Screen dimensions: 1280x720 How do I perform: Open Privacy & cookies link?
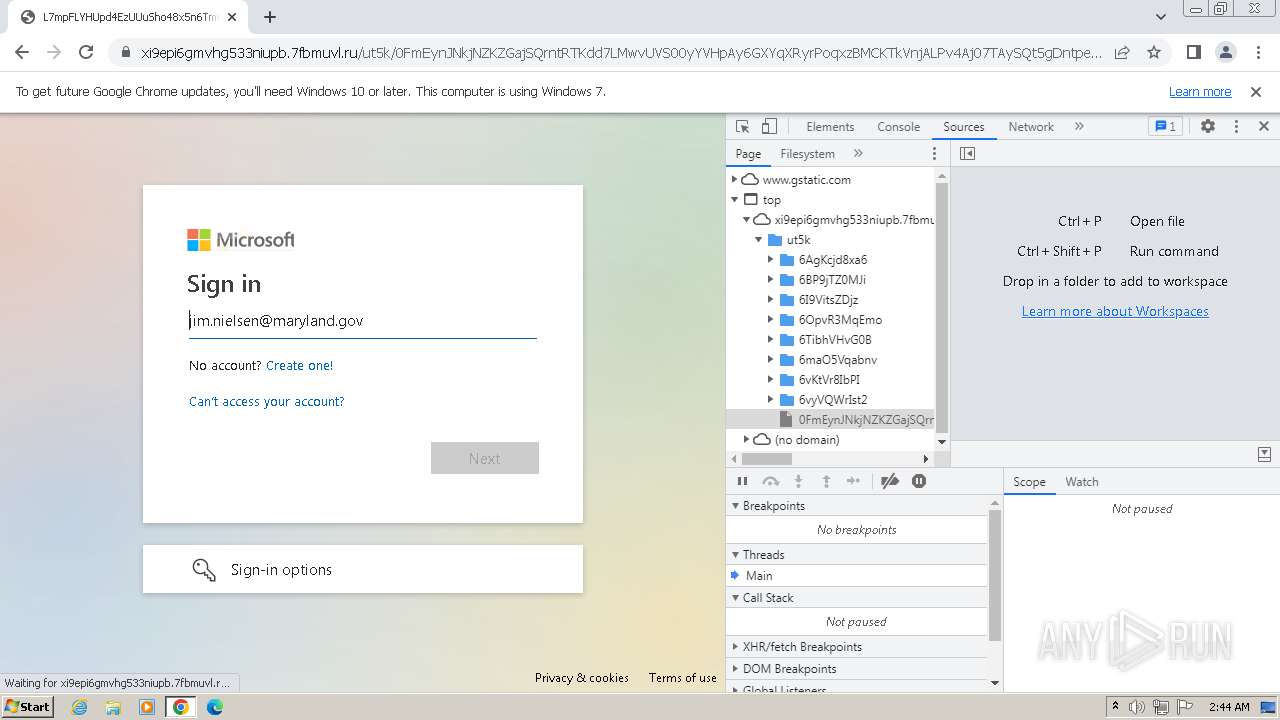tap(582, 678)
